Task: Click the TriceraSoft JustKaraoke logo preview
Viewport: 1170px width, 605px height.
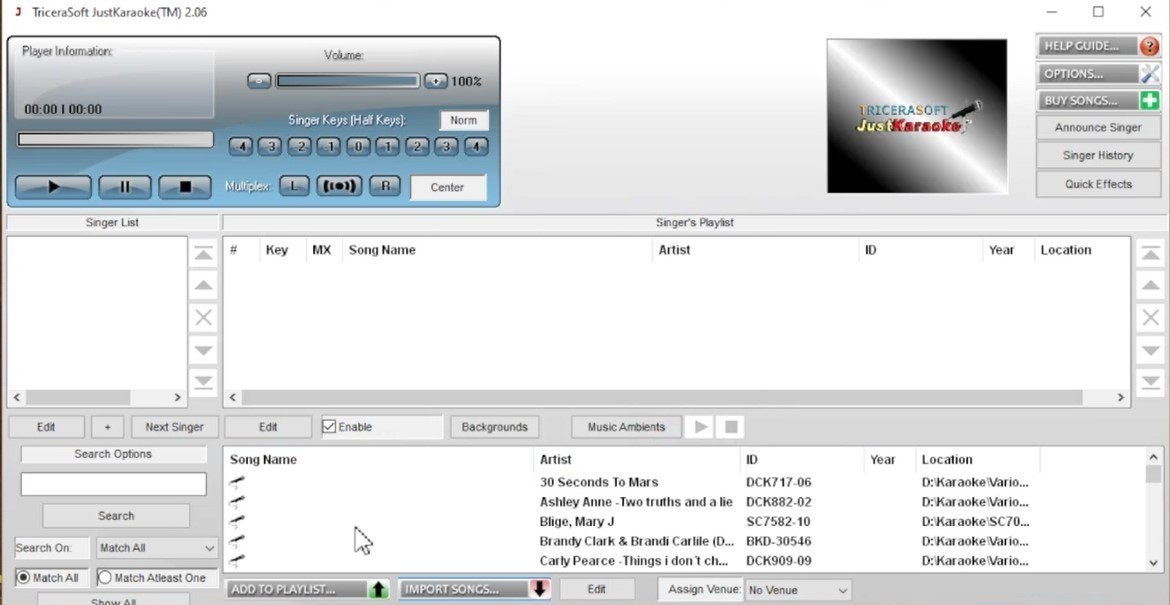Action: point(916,116)
